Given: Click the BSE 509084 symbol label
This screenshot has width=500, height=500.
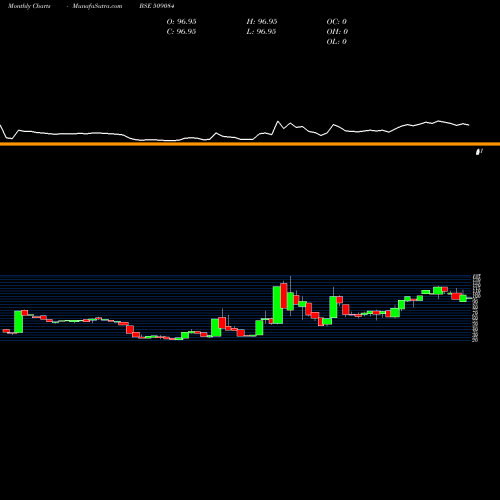Looking at the screenshot, I should pos(157,6).
